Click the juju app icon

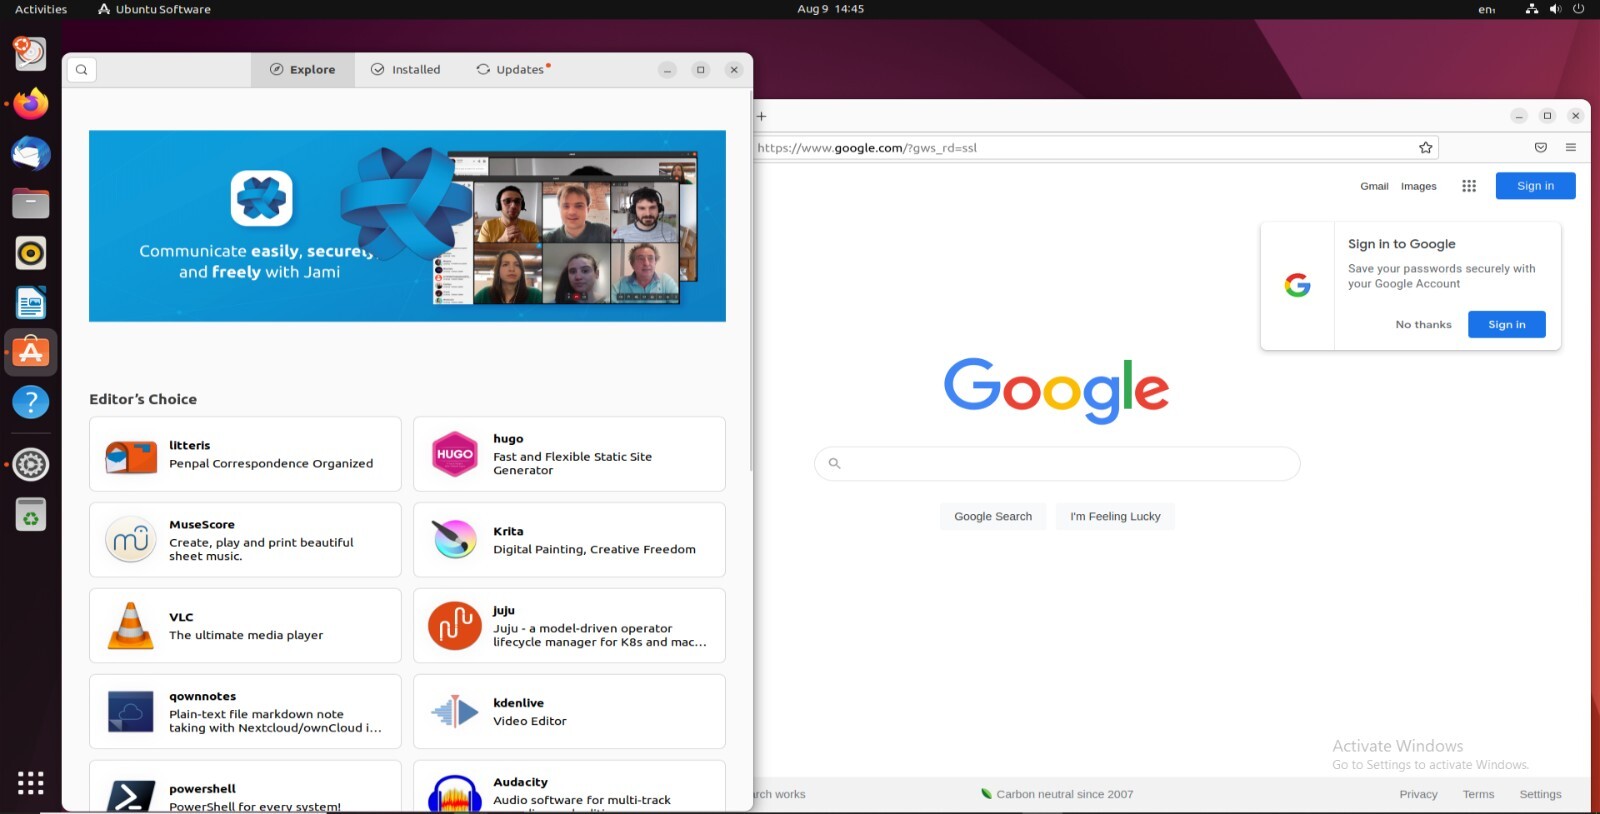point(454,626)
